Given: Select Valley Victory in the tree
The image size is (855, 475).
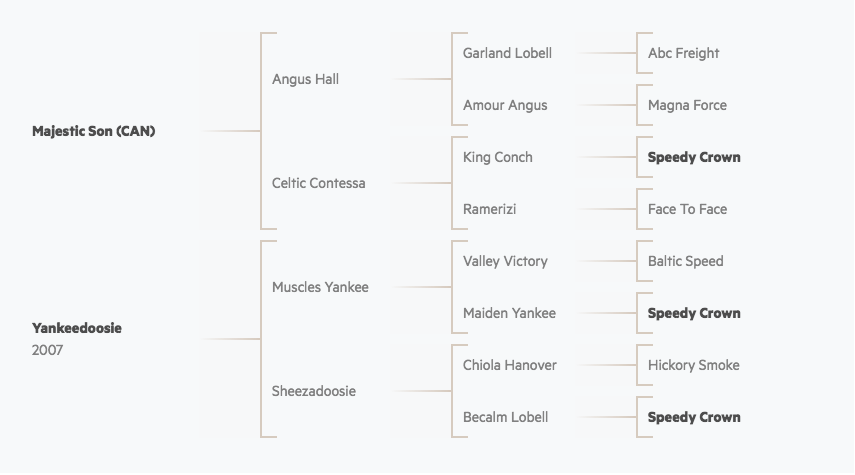Looking at the screenshot, I should (x=505, y=261).
